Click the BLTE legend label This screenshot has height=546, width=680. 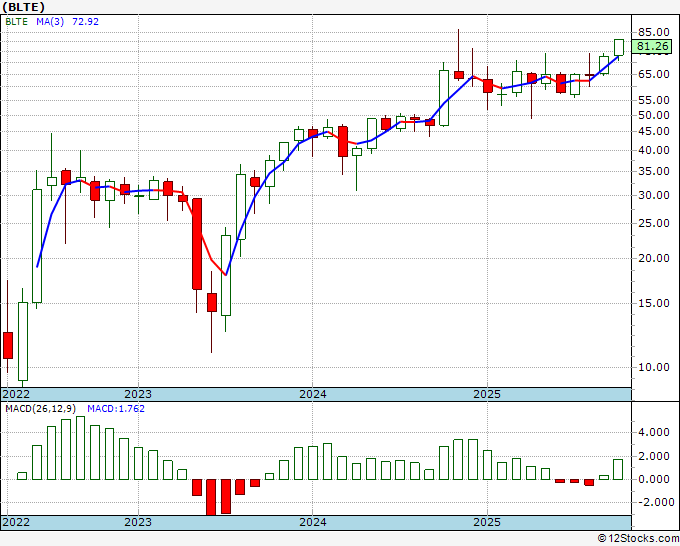[16, 22]
